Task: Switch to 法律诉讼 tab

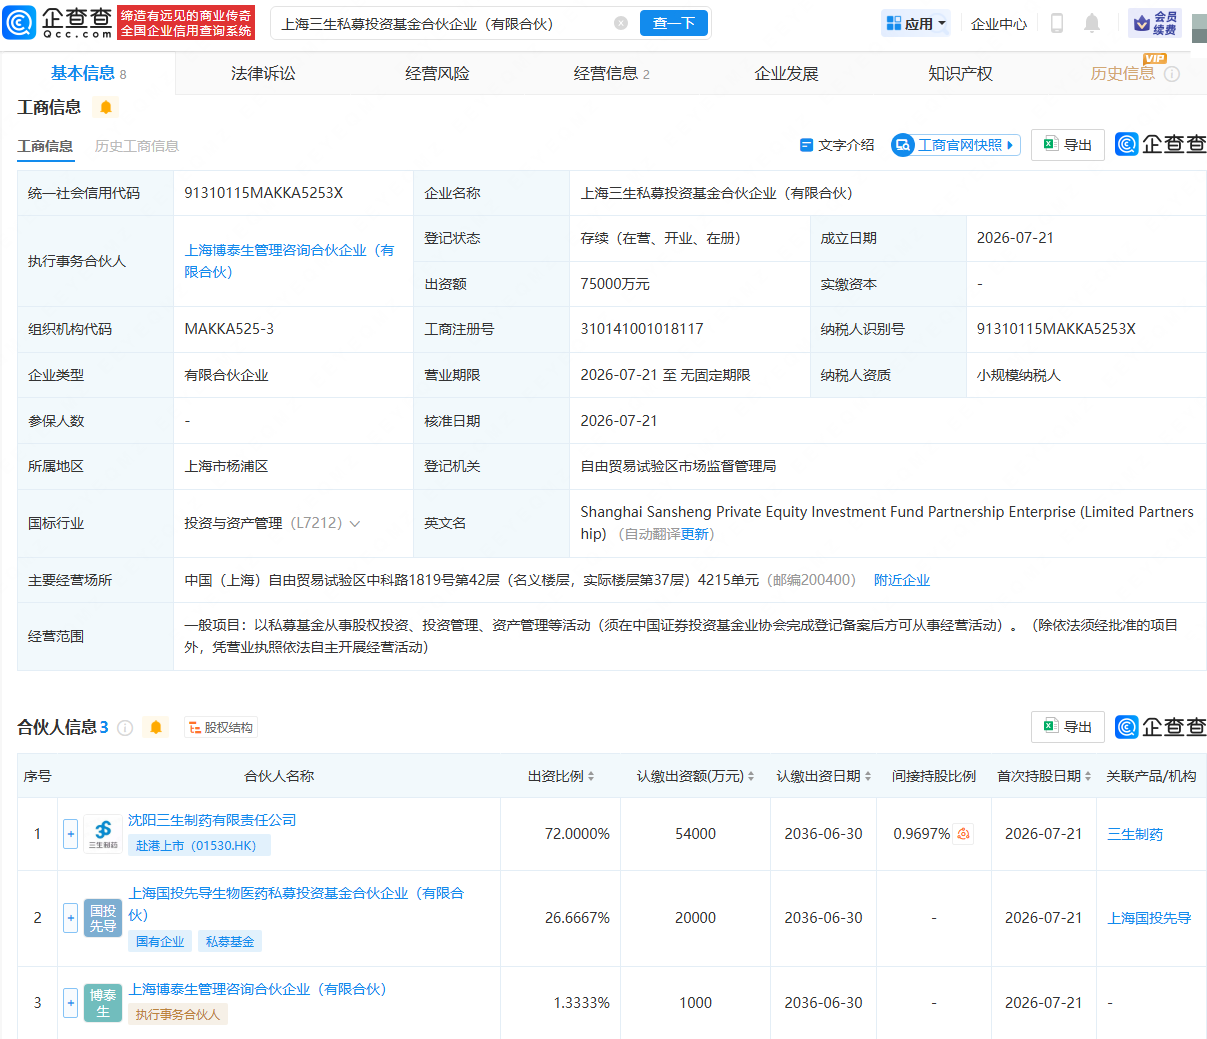Action: [x=263, y=73]
